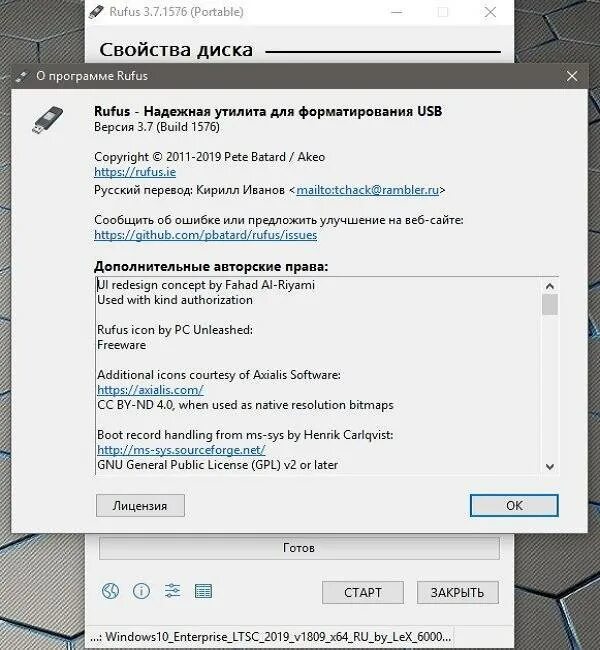Click scrollbar up arrow in credits box
600x650 pixels.
tap(550, 286)
